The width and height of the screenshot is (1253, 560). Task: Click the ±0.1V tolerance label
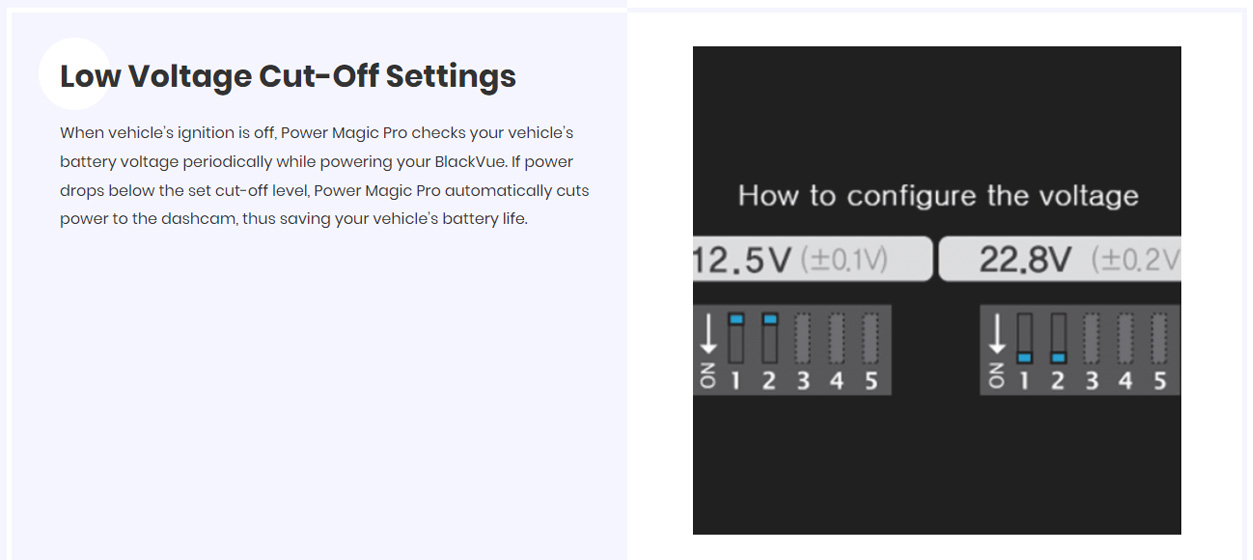(844, 261)
